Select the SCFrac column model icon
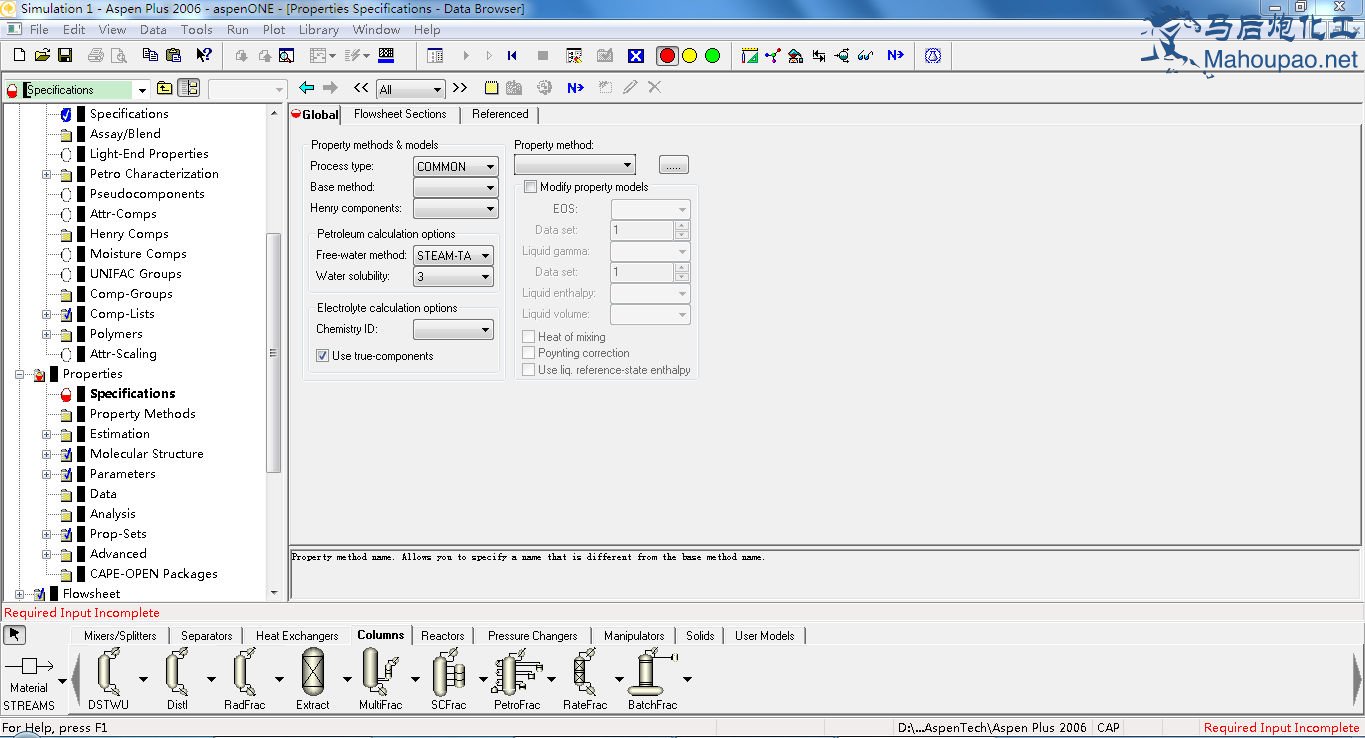 click(x=448, y=671)
